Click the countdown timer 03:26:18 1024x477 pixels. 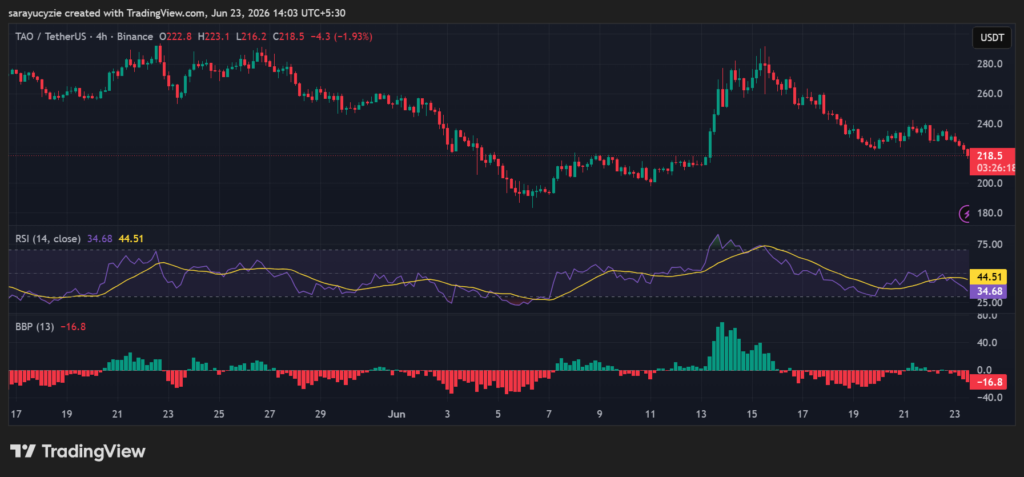click(x=997, y=168)
